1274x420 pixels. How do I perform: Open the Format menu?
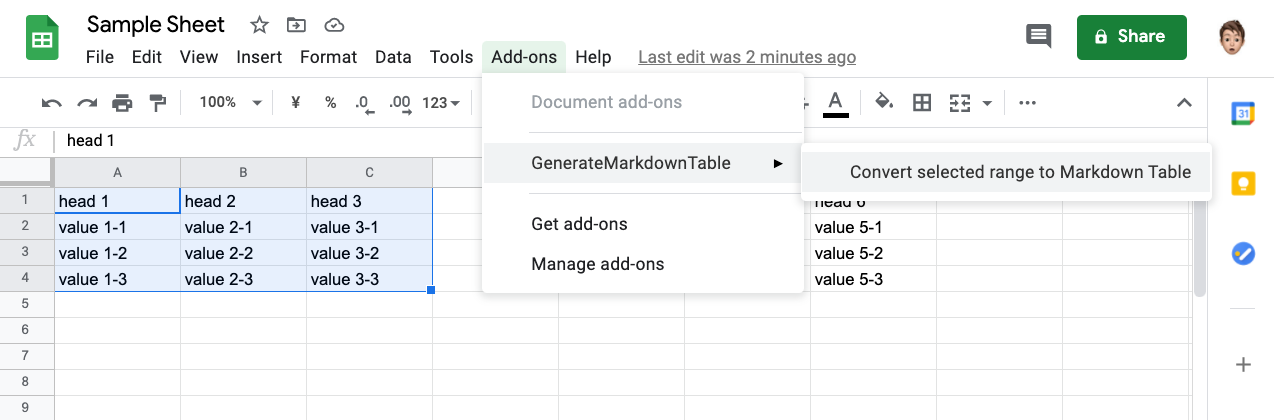[328, 57]
